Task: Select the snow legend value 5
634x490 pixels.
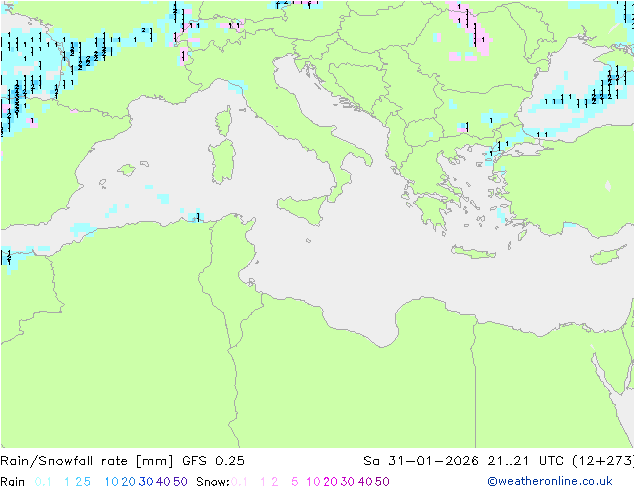Action: [x=295, y=482]
